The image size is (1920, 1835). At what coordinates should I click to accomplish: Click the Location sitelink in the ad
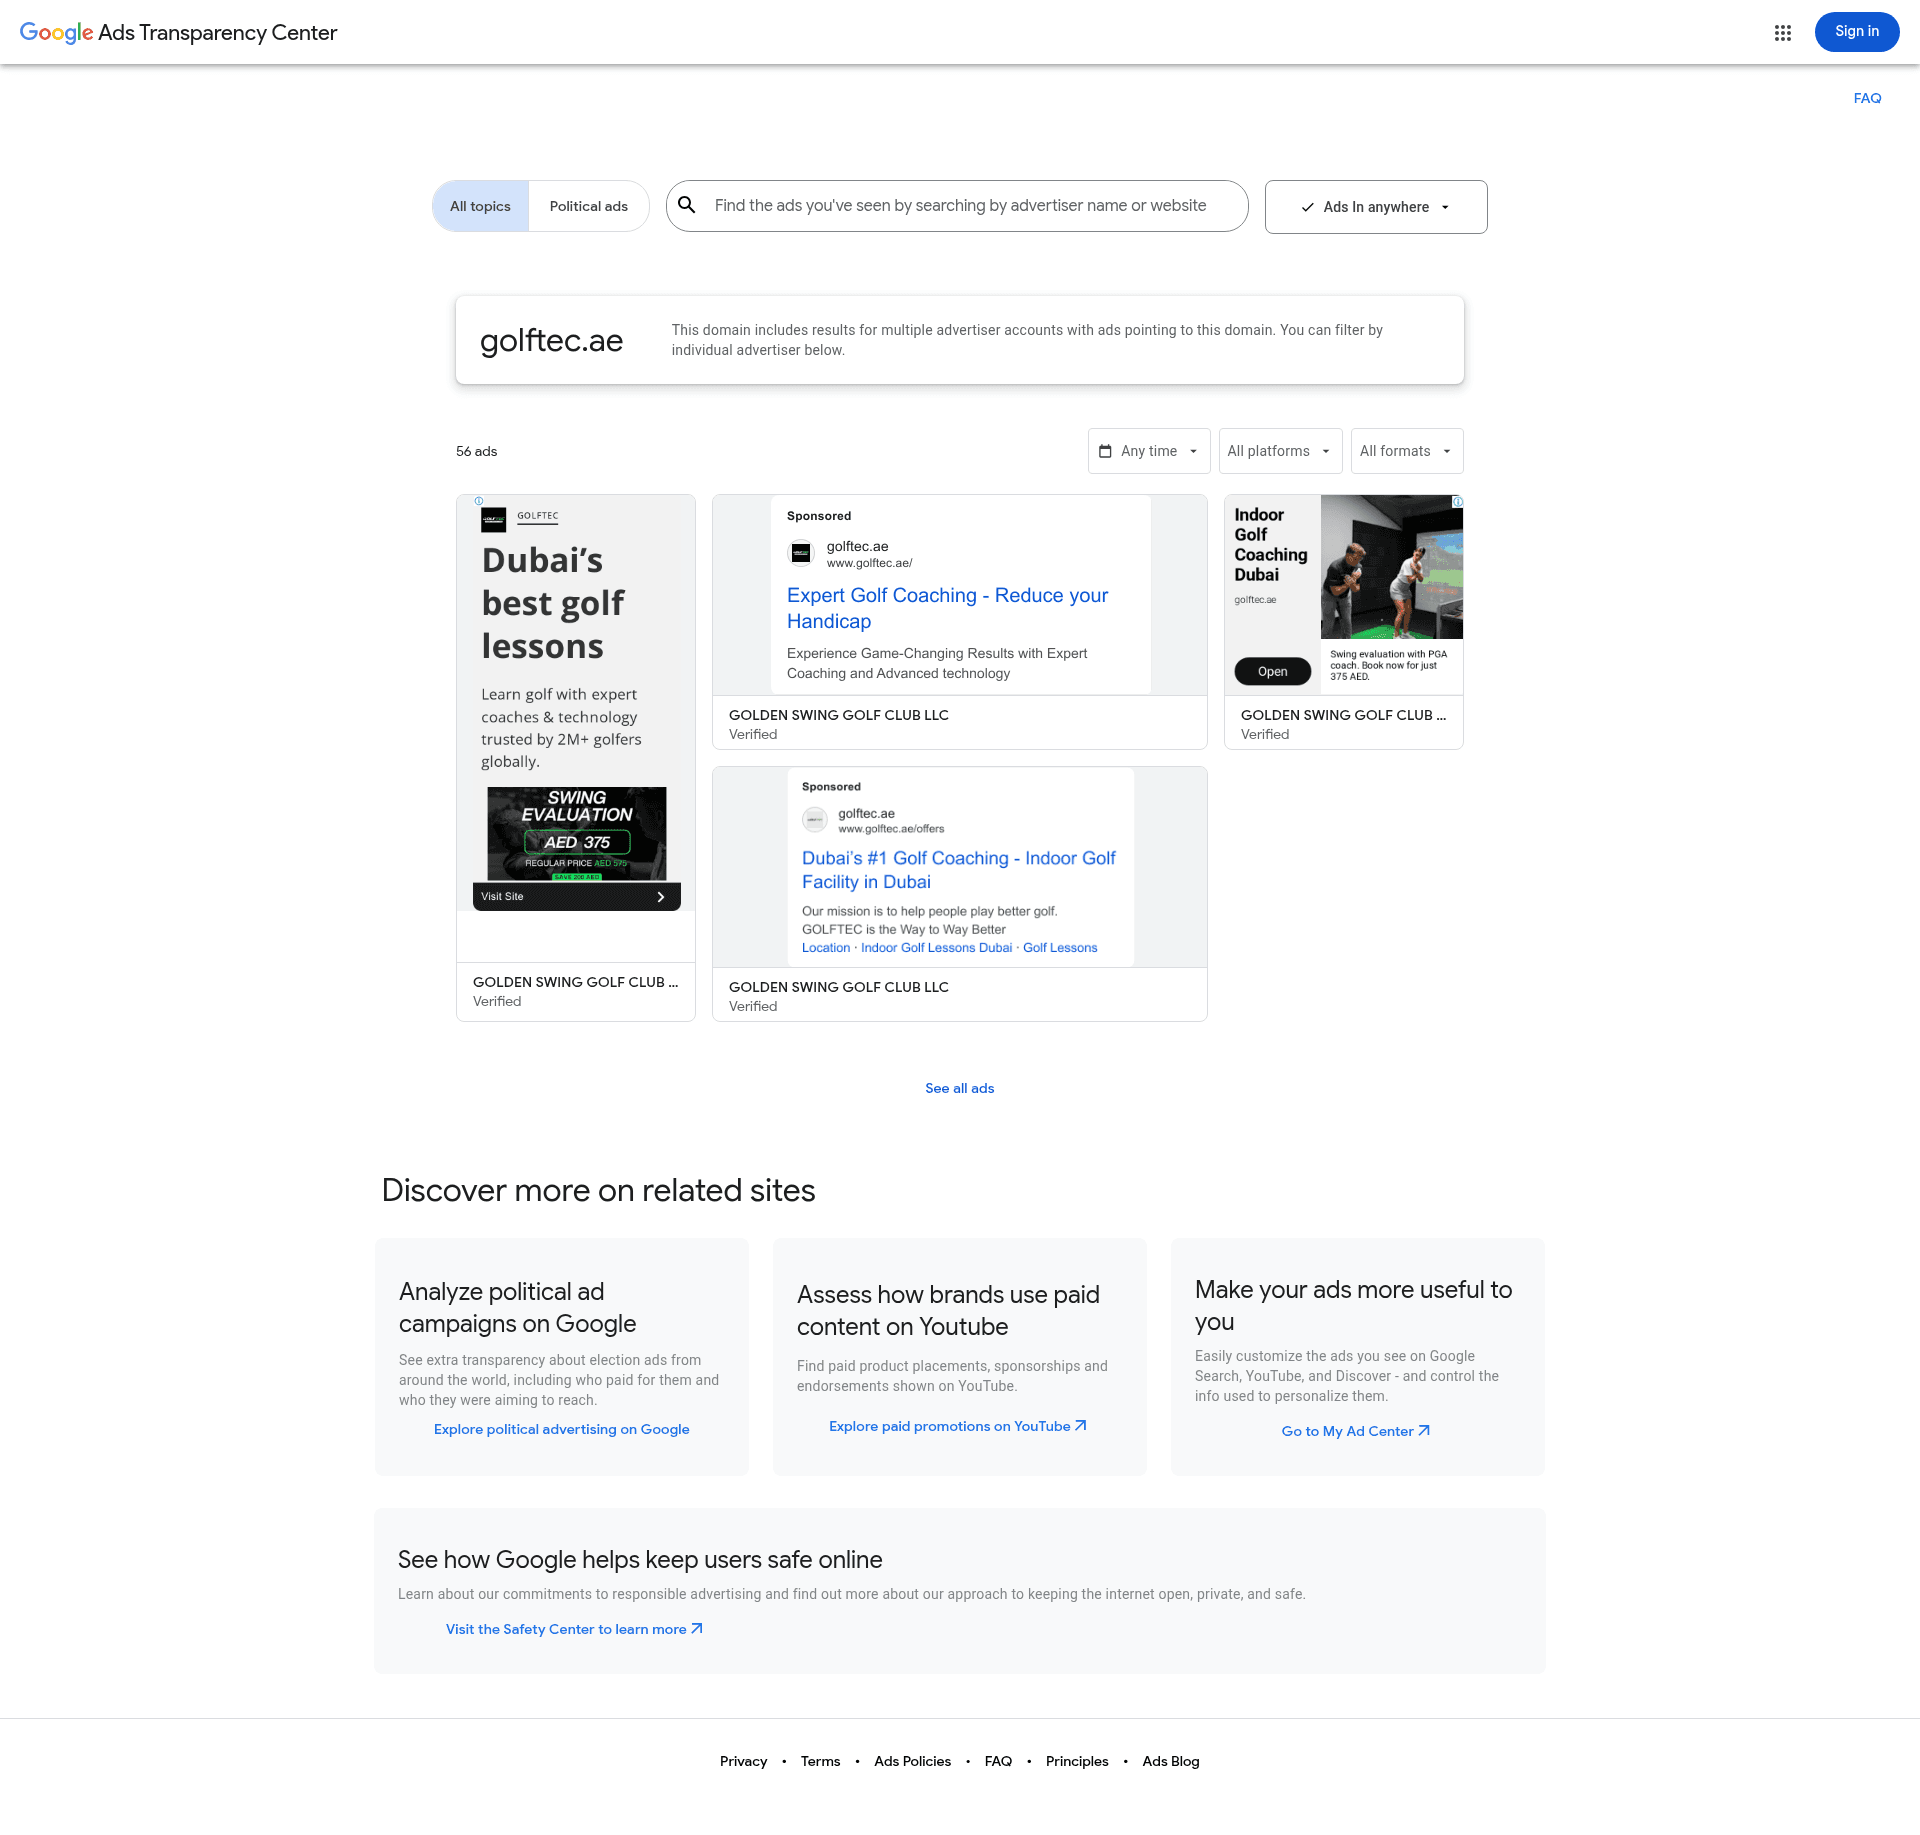[x=826, y=948]
